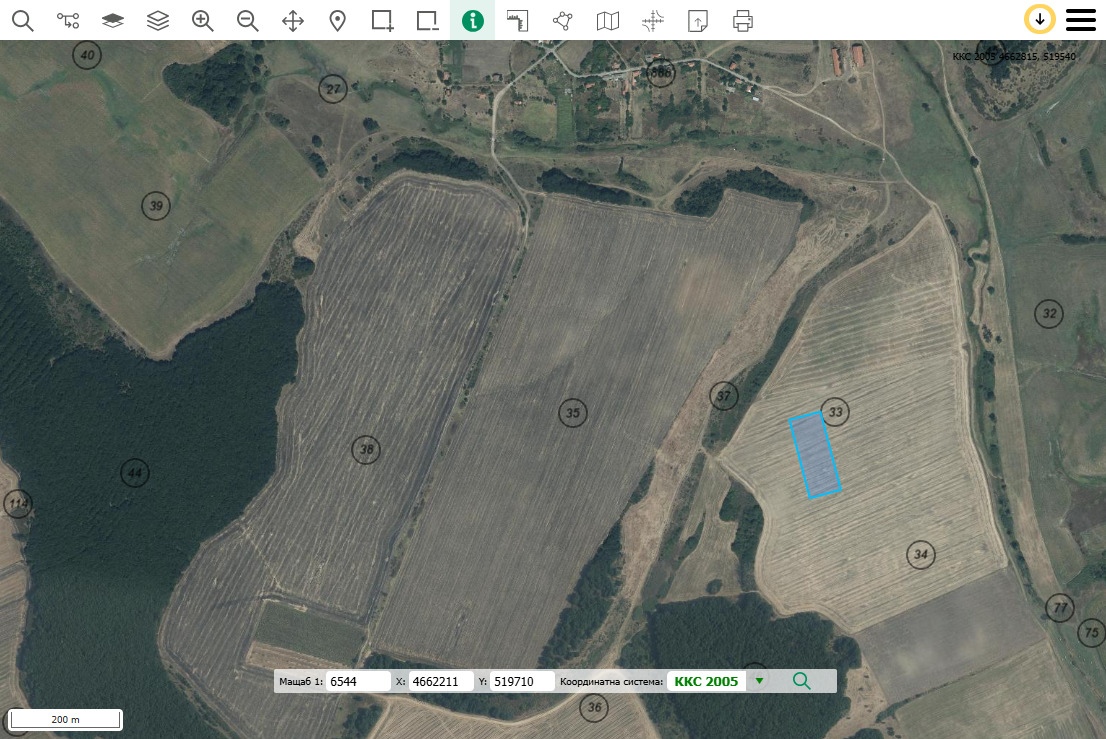Toggle the green info identify tool

(x=473, y=20)
